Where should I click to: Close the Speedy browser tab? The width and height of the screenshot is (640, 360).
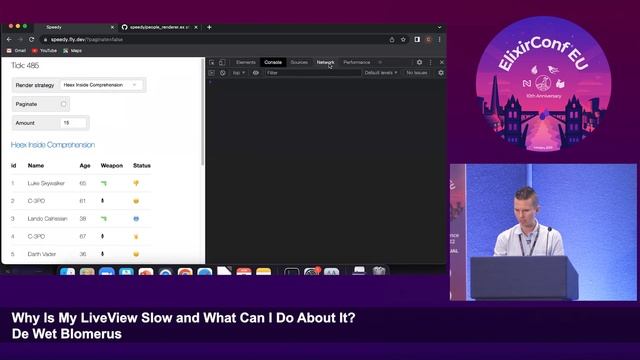(112, 27)
